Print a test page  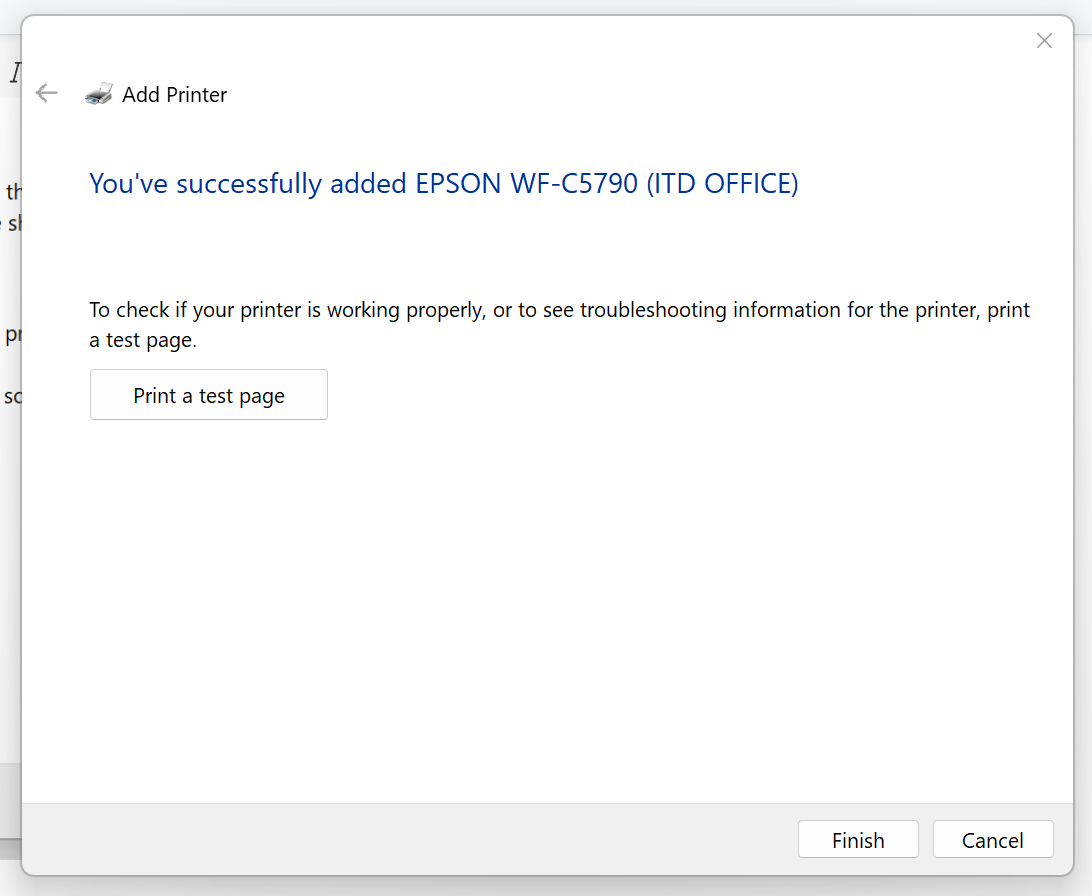(209, 395)
